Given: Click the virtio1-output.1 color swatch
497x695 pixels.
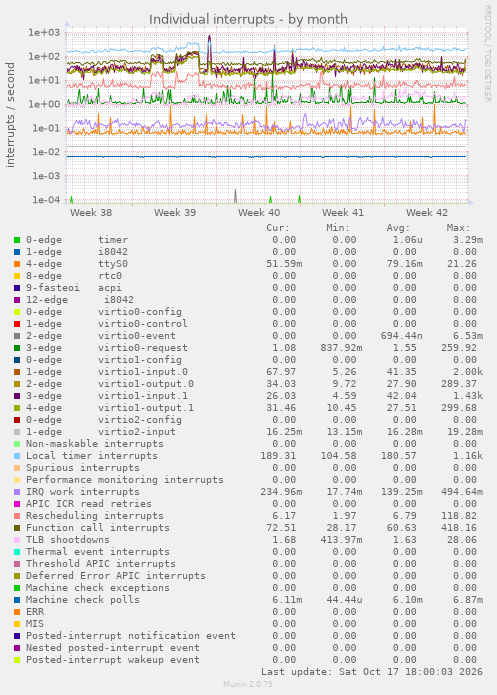Looking at the screenshot, I should (x=17, y=408).
